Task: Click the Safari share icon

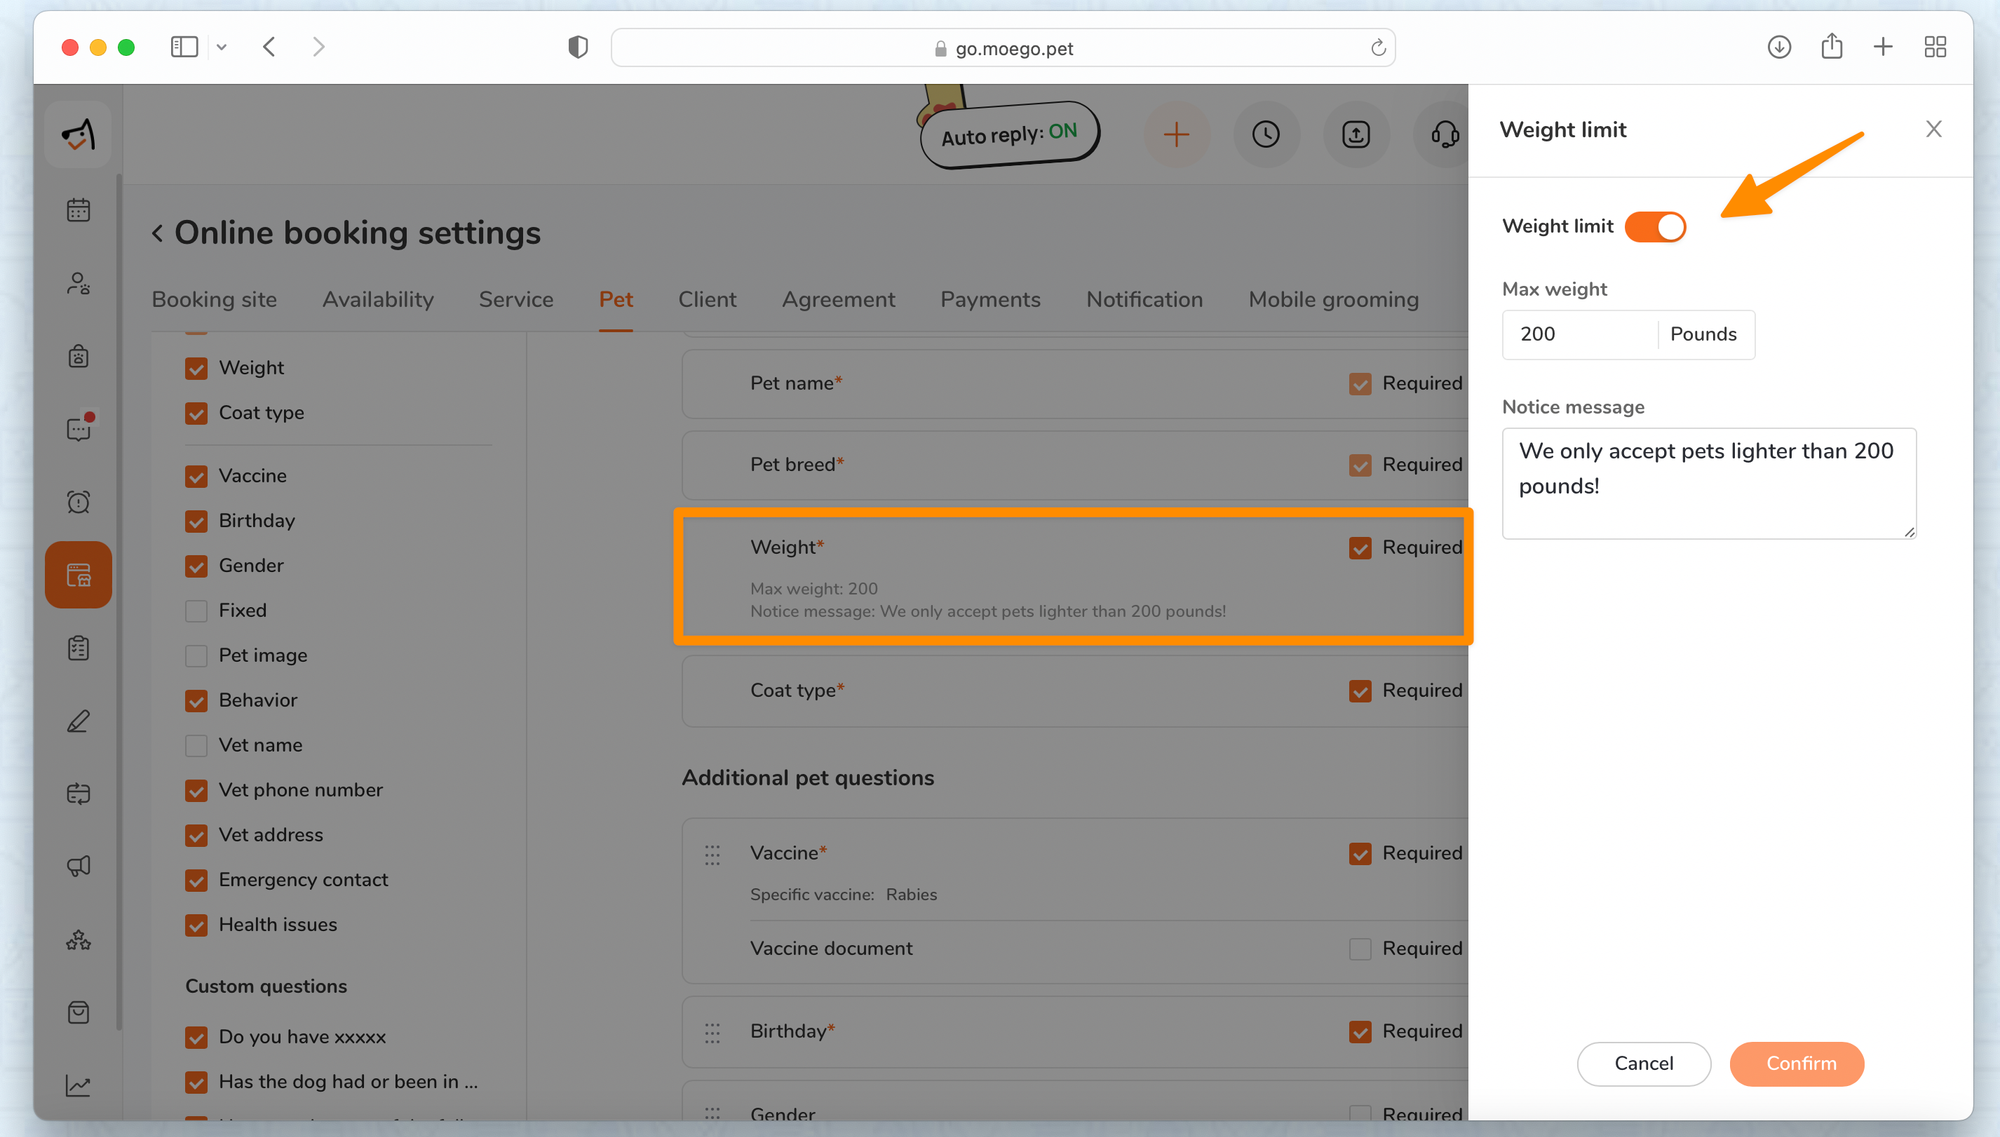Action: [1831, 47]
